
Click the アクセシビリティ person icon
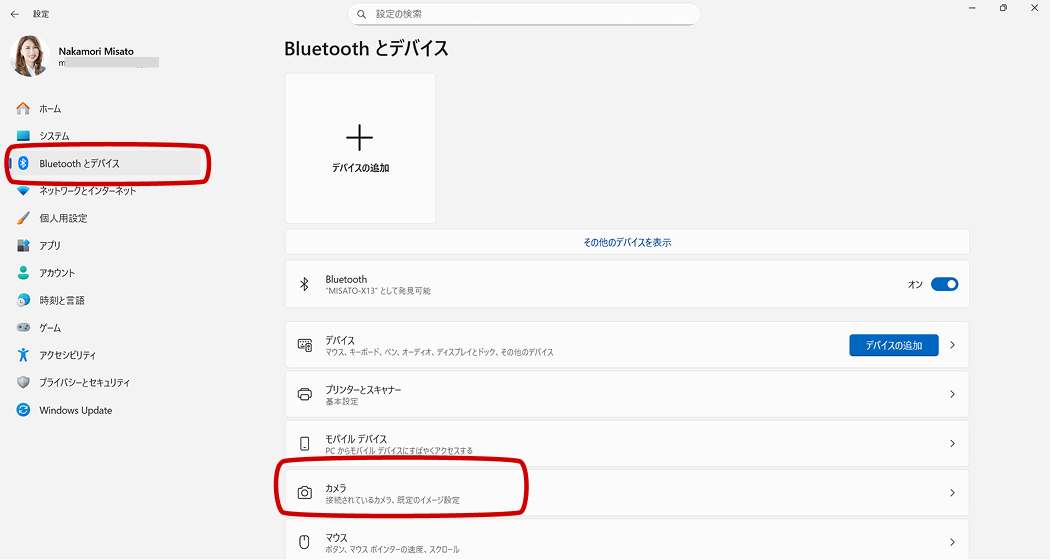coord(23,355)
